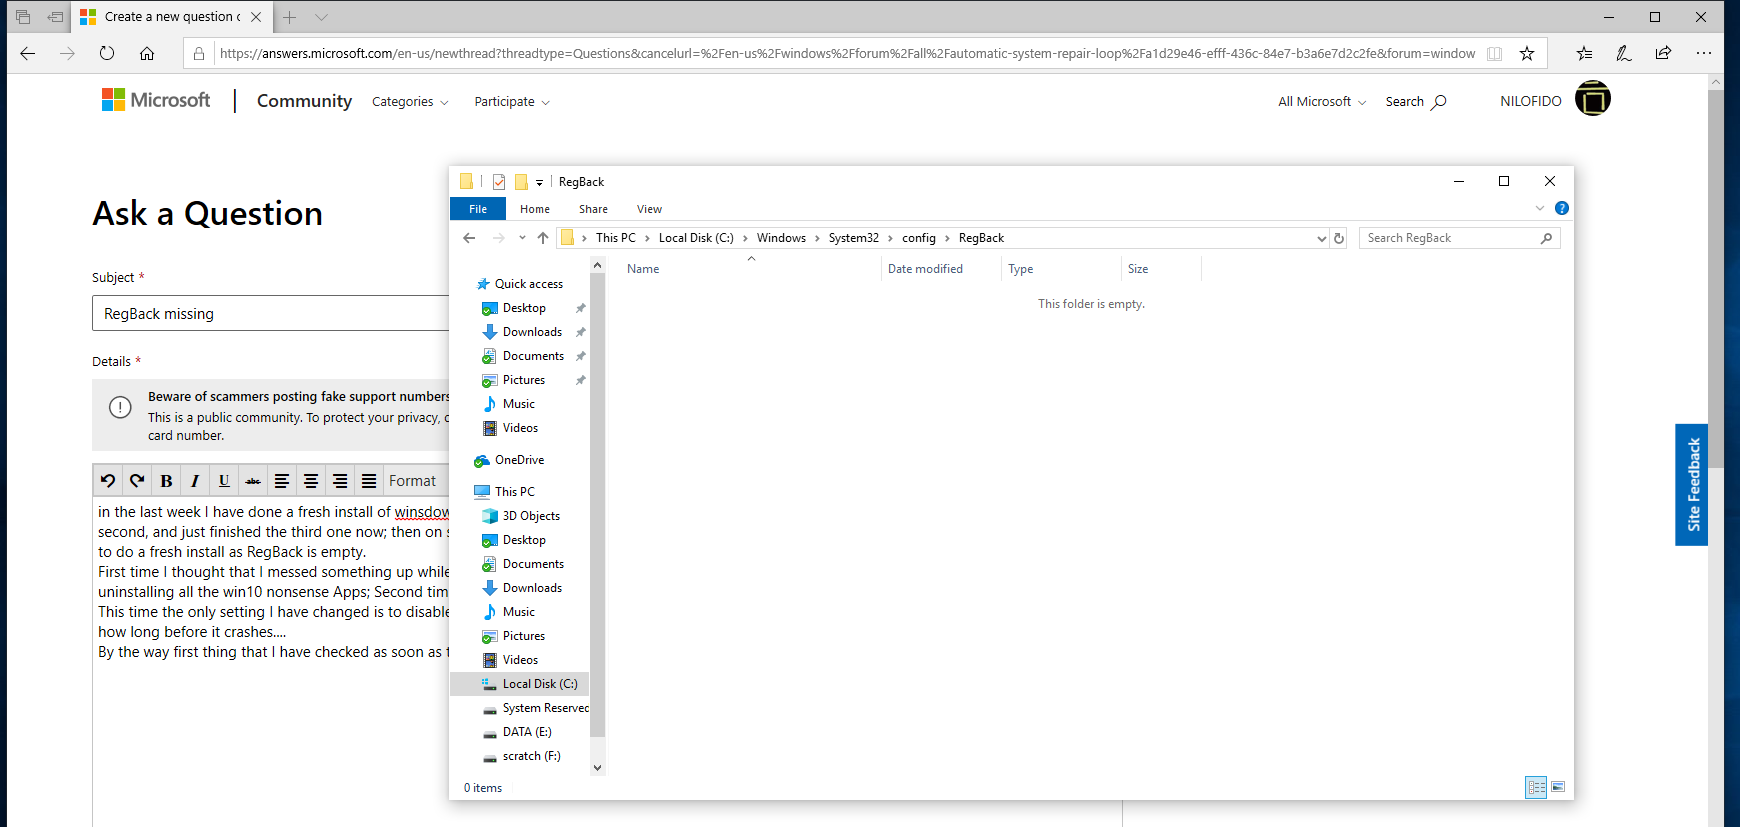Click the editor undo icon
Viewport: 1740px width, 827px height.
pyautogui.click(x=108, y=481)
